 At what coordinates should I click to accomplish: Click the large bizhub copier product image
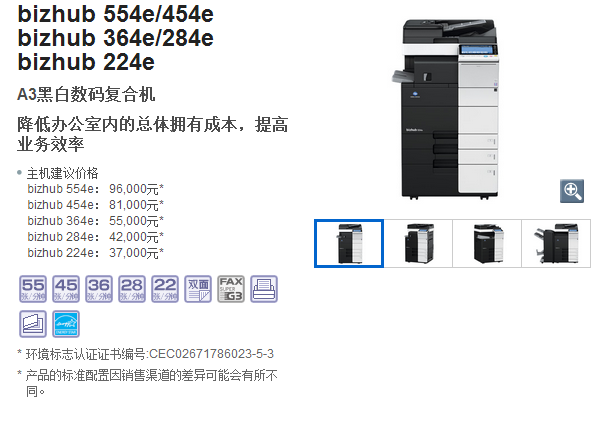coord(447,109)
